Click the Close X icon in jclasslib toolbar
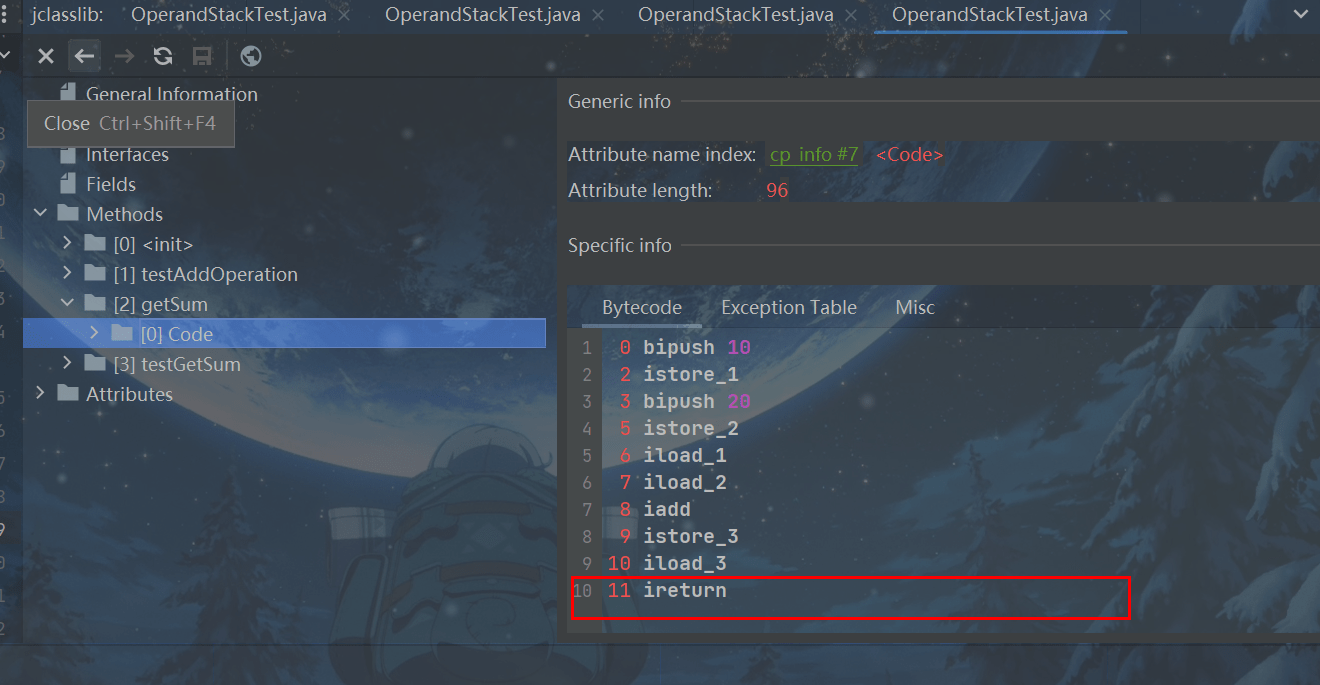1320x685 pixels. tap(46, 56)
